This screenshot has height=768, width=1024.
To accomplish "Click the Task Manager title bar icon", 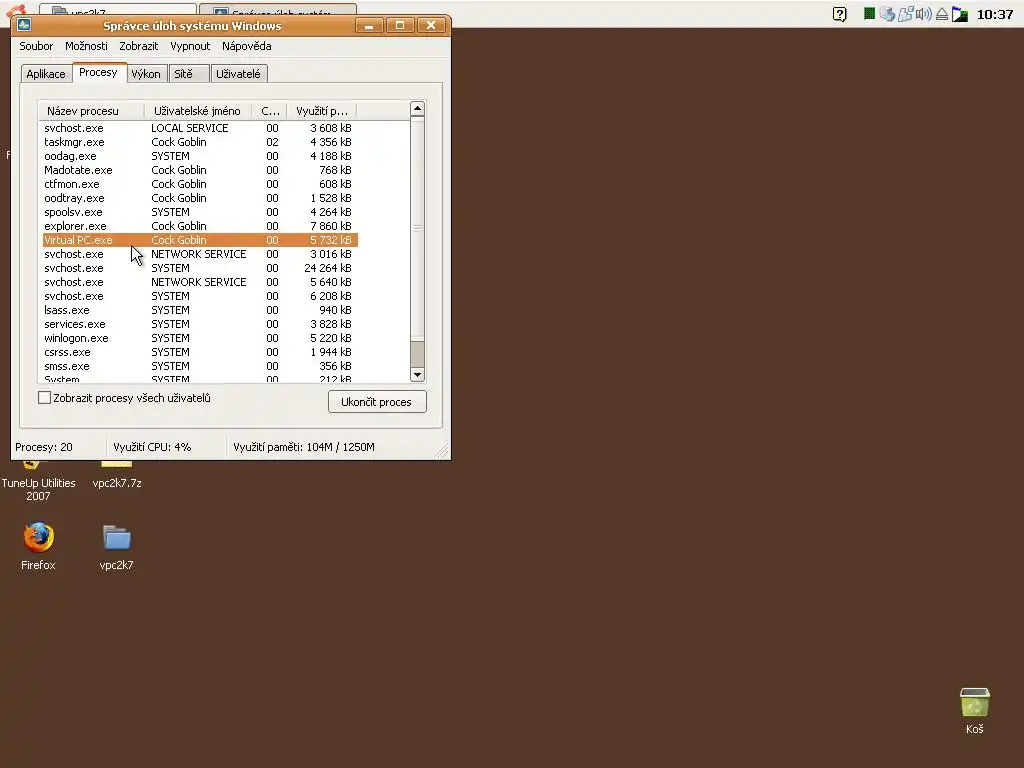I will click(x=24, y=25).
